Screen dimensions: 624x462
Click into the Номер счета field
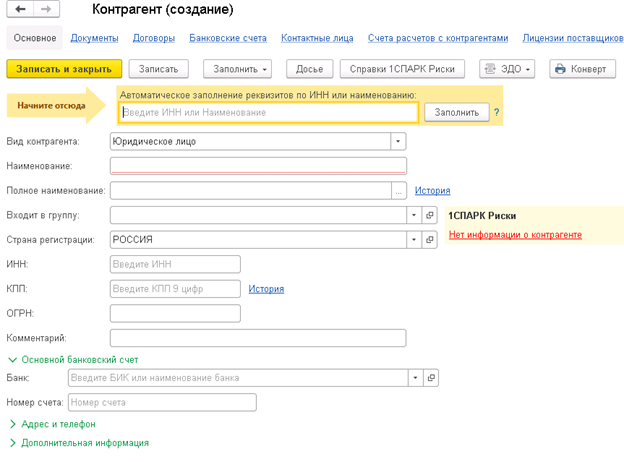point(162,402)
